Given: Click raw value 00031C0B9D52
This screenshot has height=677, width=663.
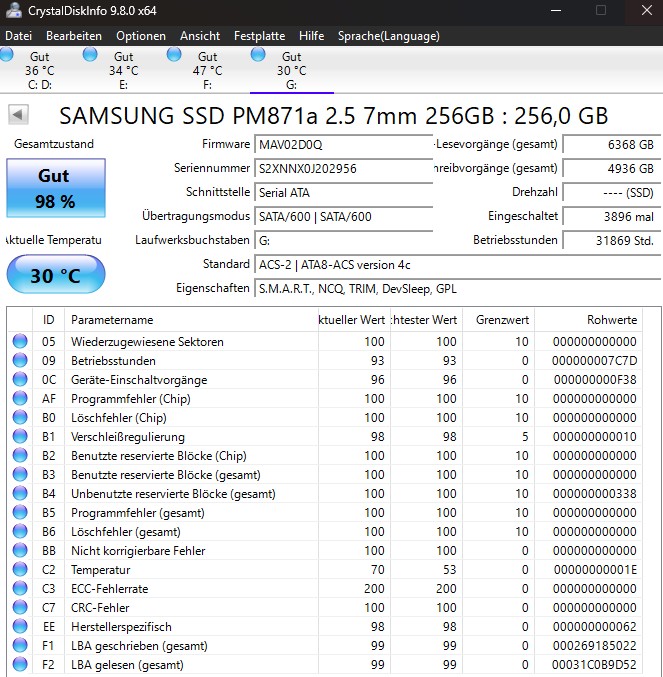Looking at the screenshot, I should pyautogui.click(x=594, y=664).
